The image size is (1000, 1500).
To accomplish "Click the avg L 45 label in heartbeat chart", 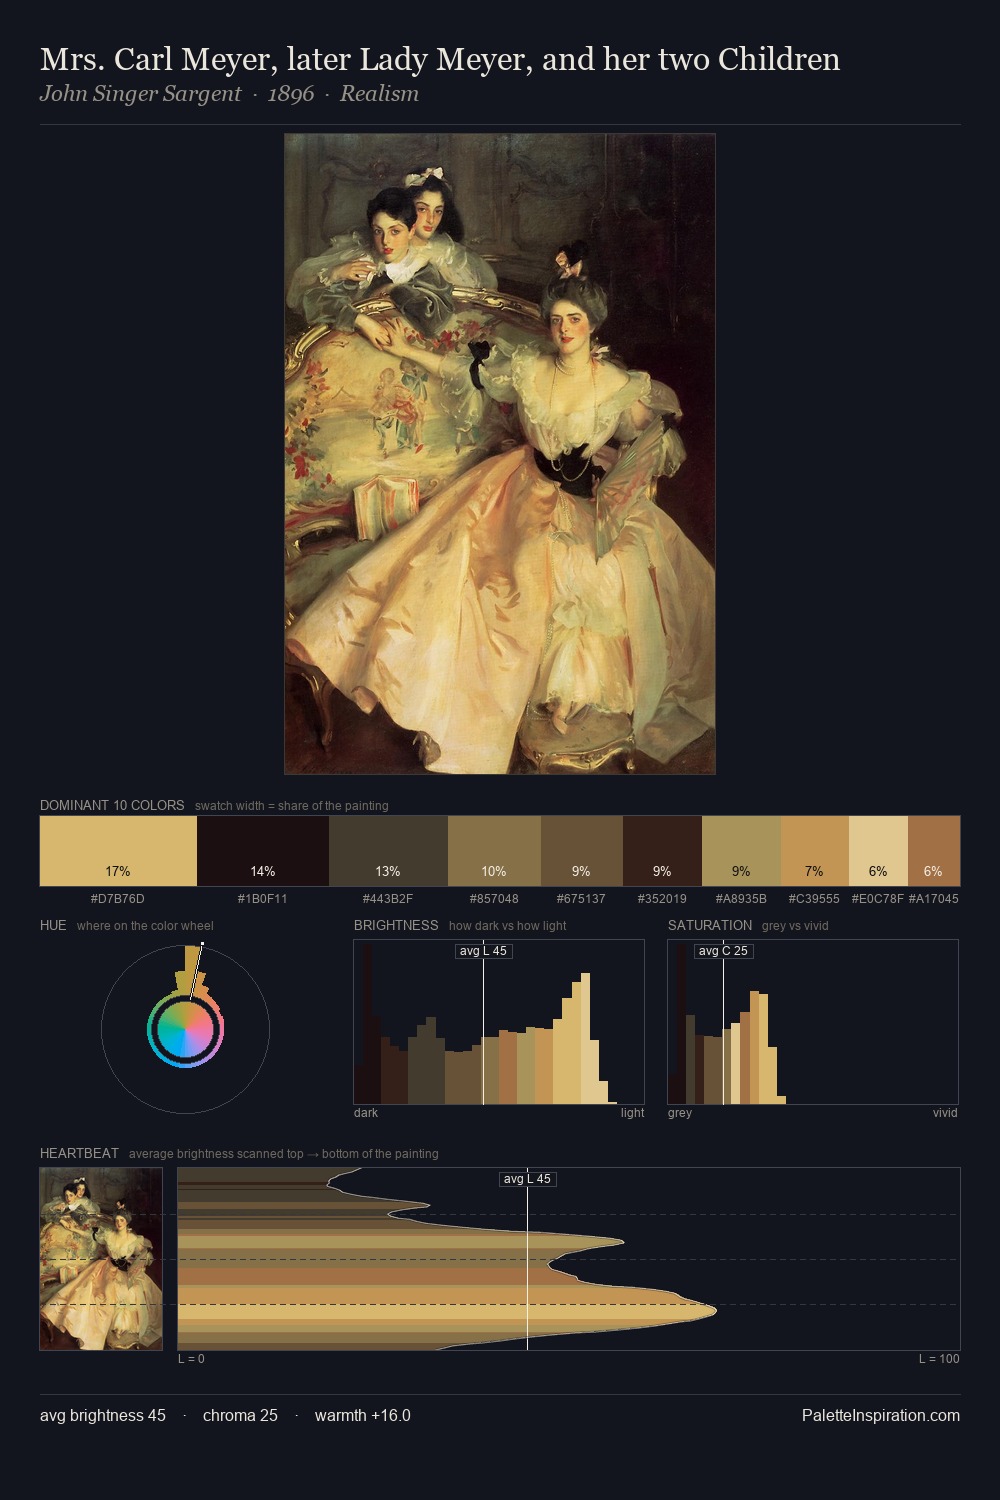I will pyautogui.click(x=528, y=1179).
